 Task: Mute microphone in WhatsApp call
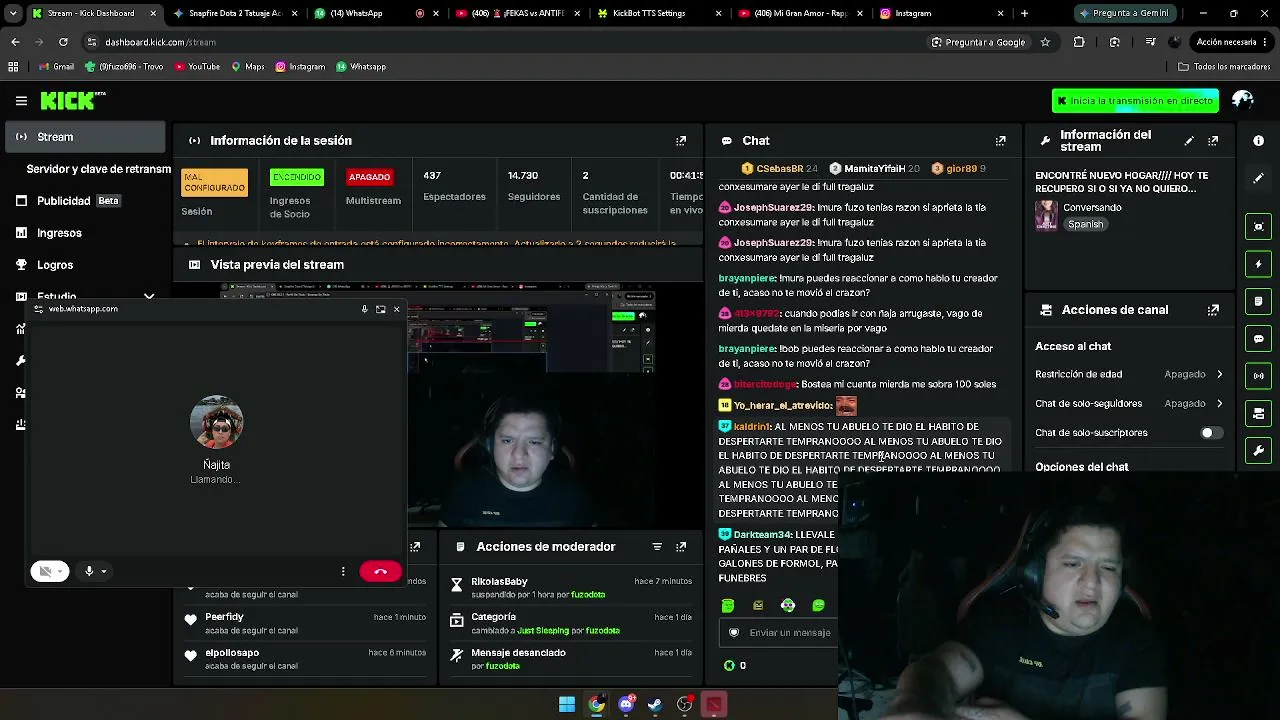88,571
